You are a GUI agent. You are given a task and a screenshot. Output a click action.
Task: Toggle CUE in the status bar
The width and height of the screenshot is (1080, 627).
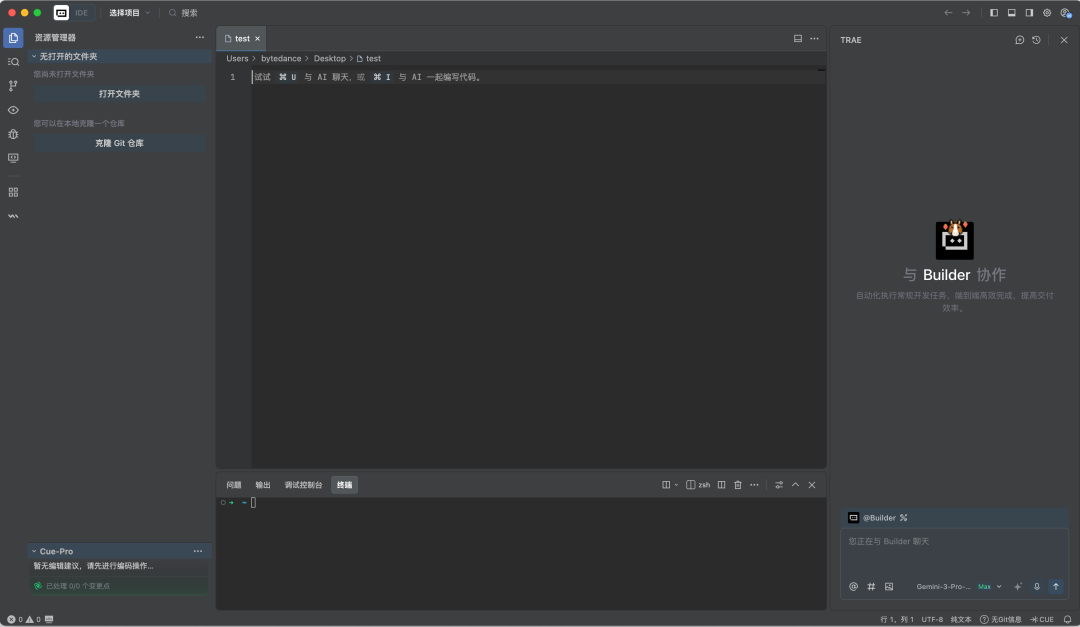pyautogui.click(x=1042, y=619)
